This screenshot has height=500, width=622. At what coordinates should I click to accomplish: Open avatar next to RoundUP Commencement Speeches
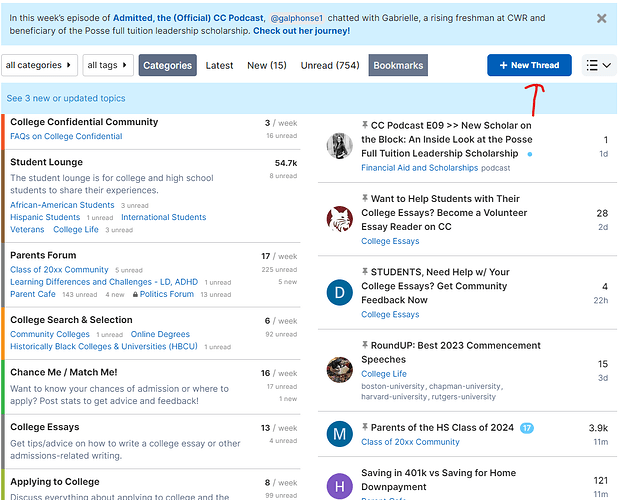340,370
